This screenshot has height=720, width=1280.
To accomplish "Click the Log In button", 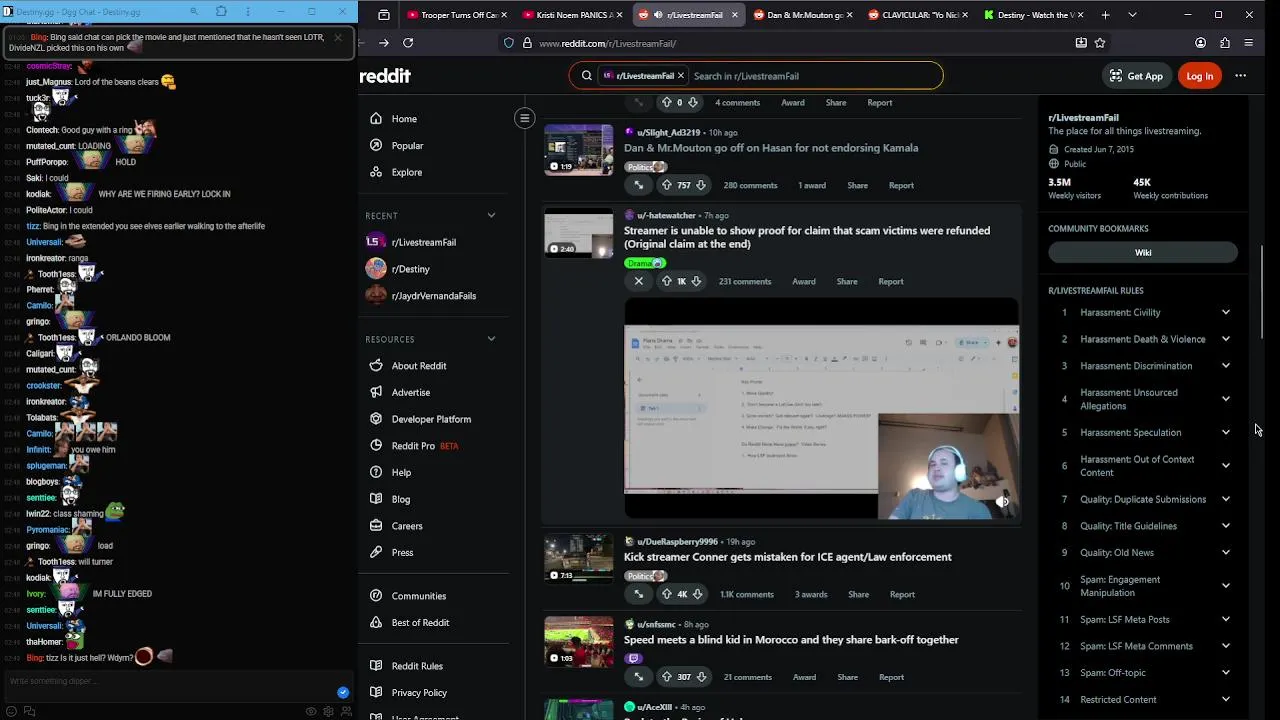I will [1199, 76].
